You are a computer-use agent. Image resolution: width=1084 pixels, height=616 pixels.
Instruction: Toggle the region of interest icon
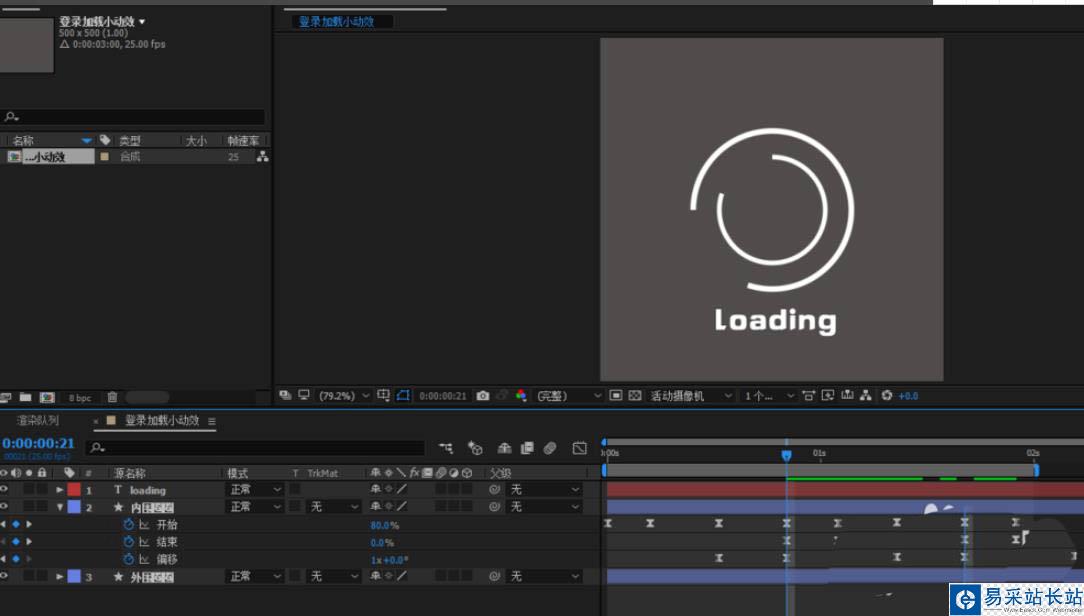tap(616, 395)
